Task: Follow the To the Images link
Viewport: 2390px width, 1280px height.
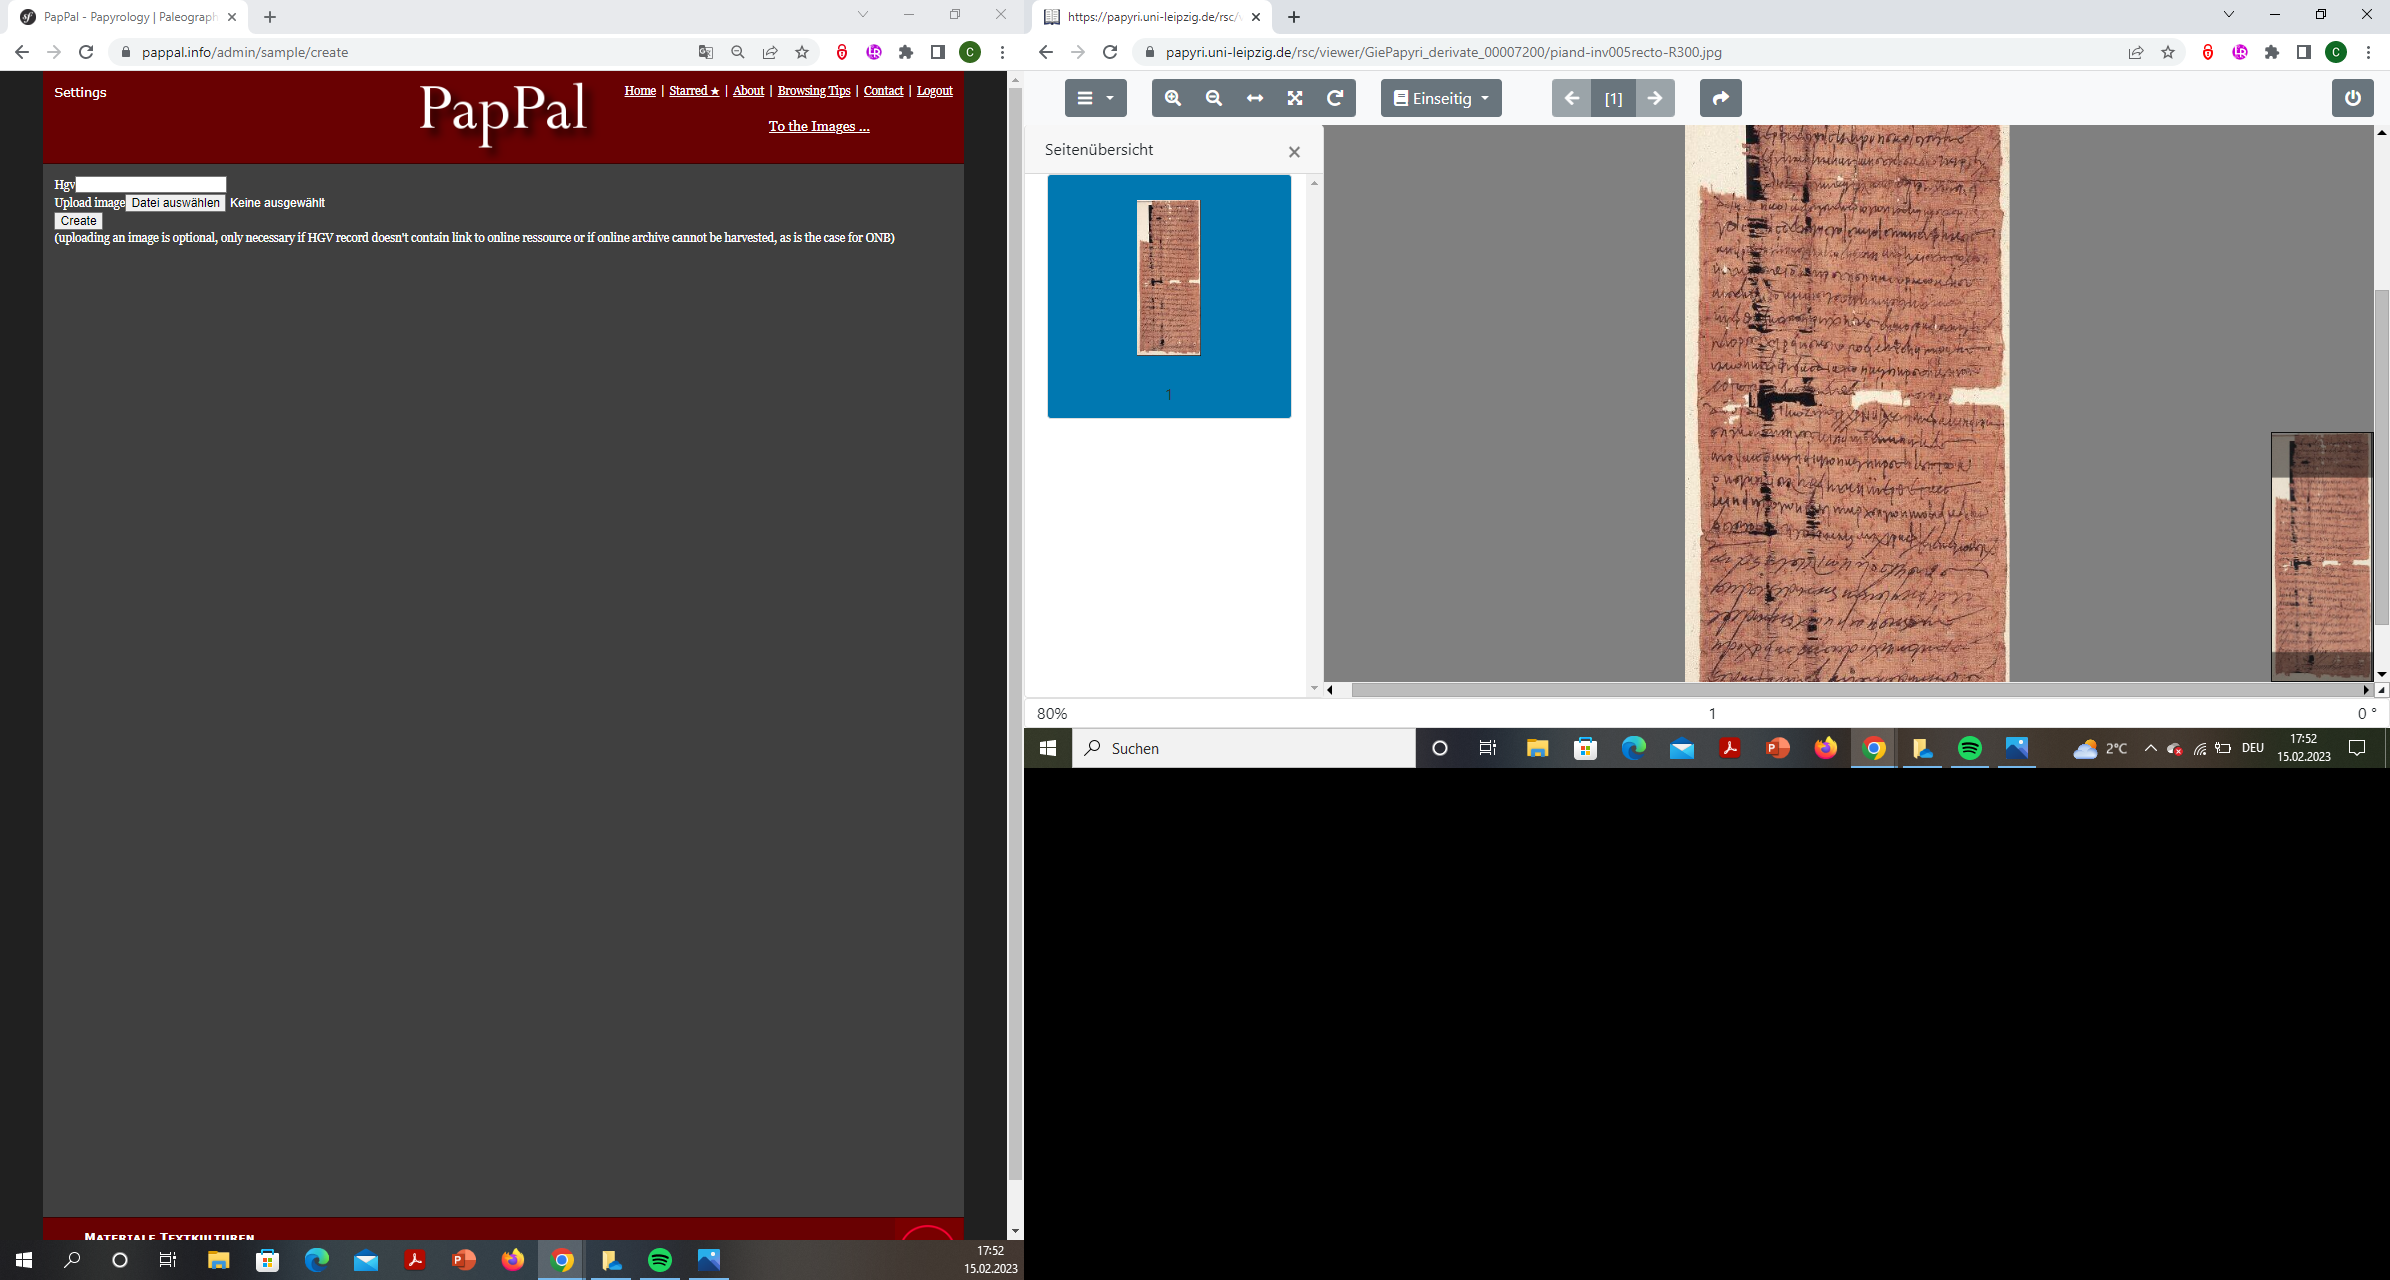Action: 818,126
